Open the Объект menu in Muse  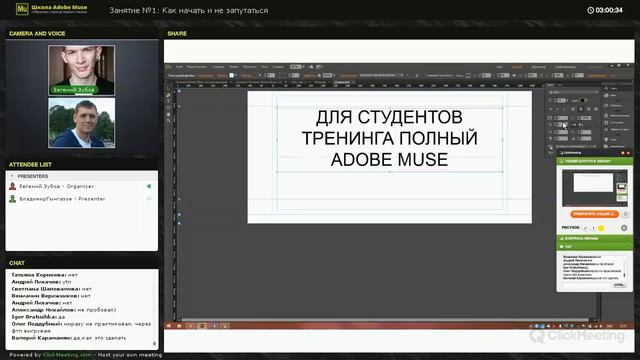[x=234, y=67]
